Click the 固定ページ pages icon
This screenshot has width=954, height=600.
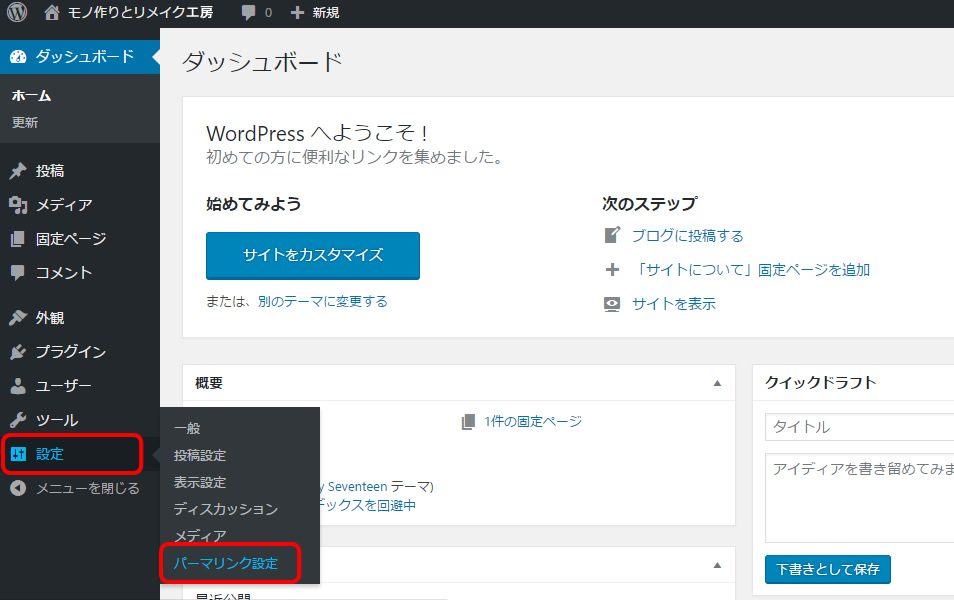pyautogui.click(x=20, y=238)
